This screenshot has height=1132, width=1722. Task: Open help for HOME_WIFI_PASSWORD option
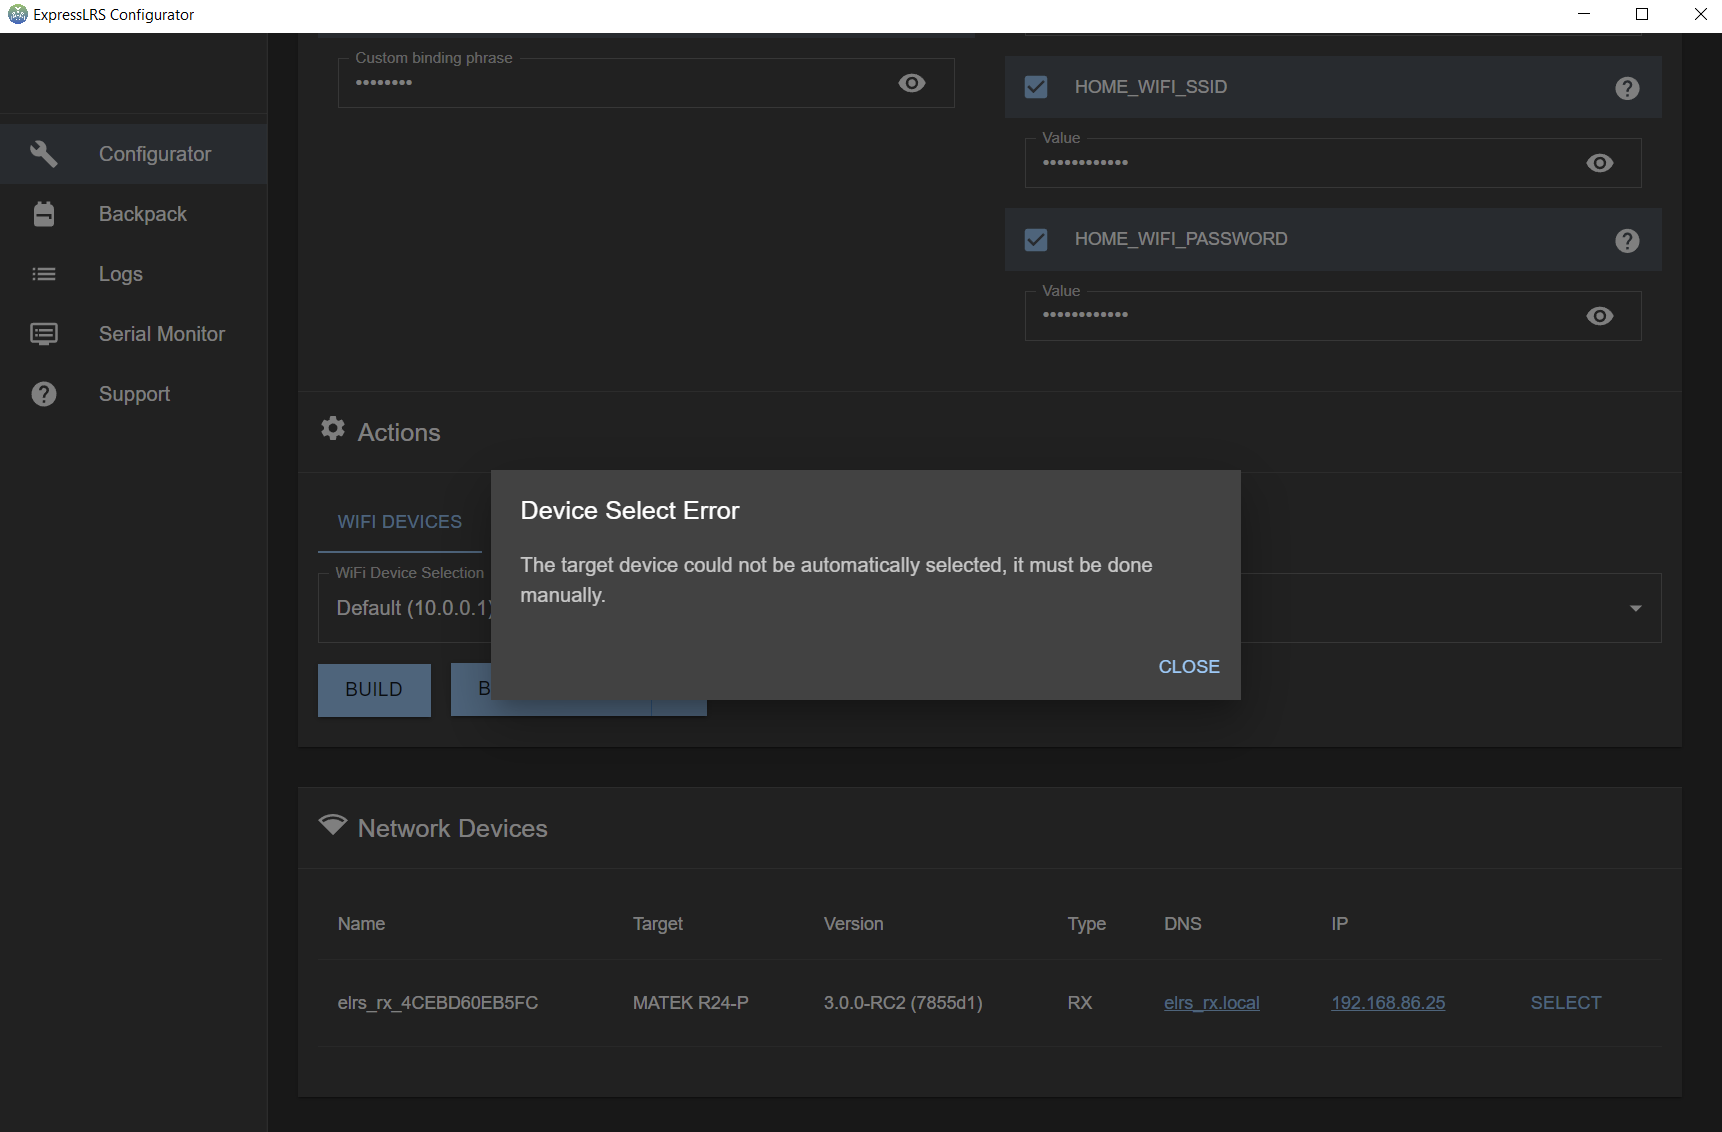click(1627, 240)
